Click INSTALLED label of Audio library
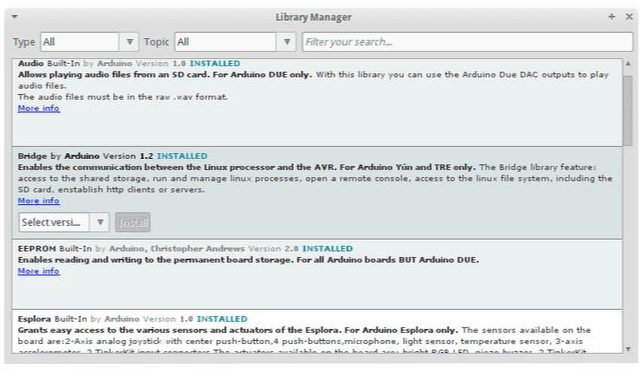The image size is (644, 369). coord(215,63)
